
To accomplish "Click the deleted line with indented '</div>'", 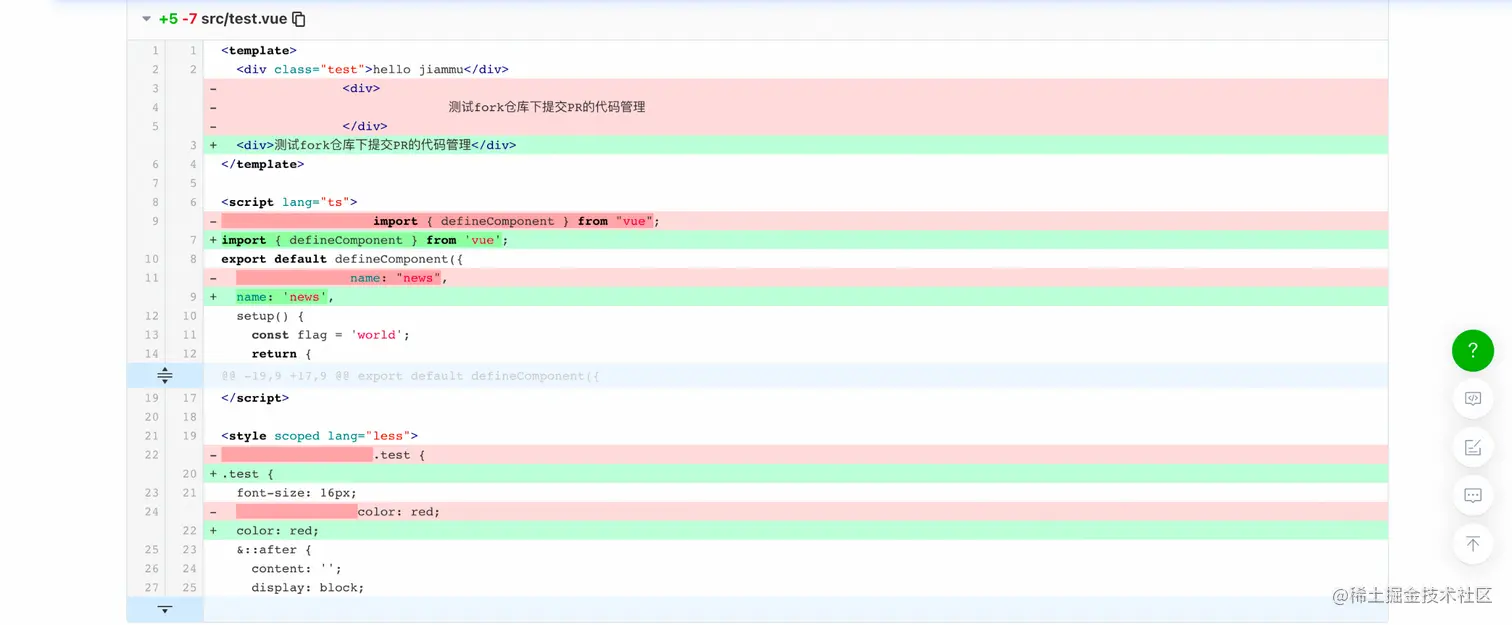I will 795,127.
